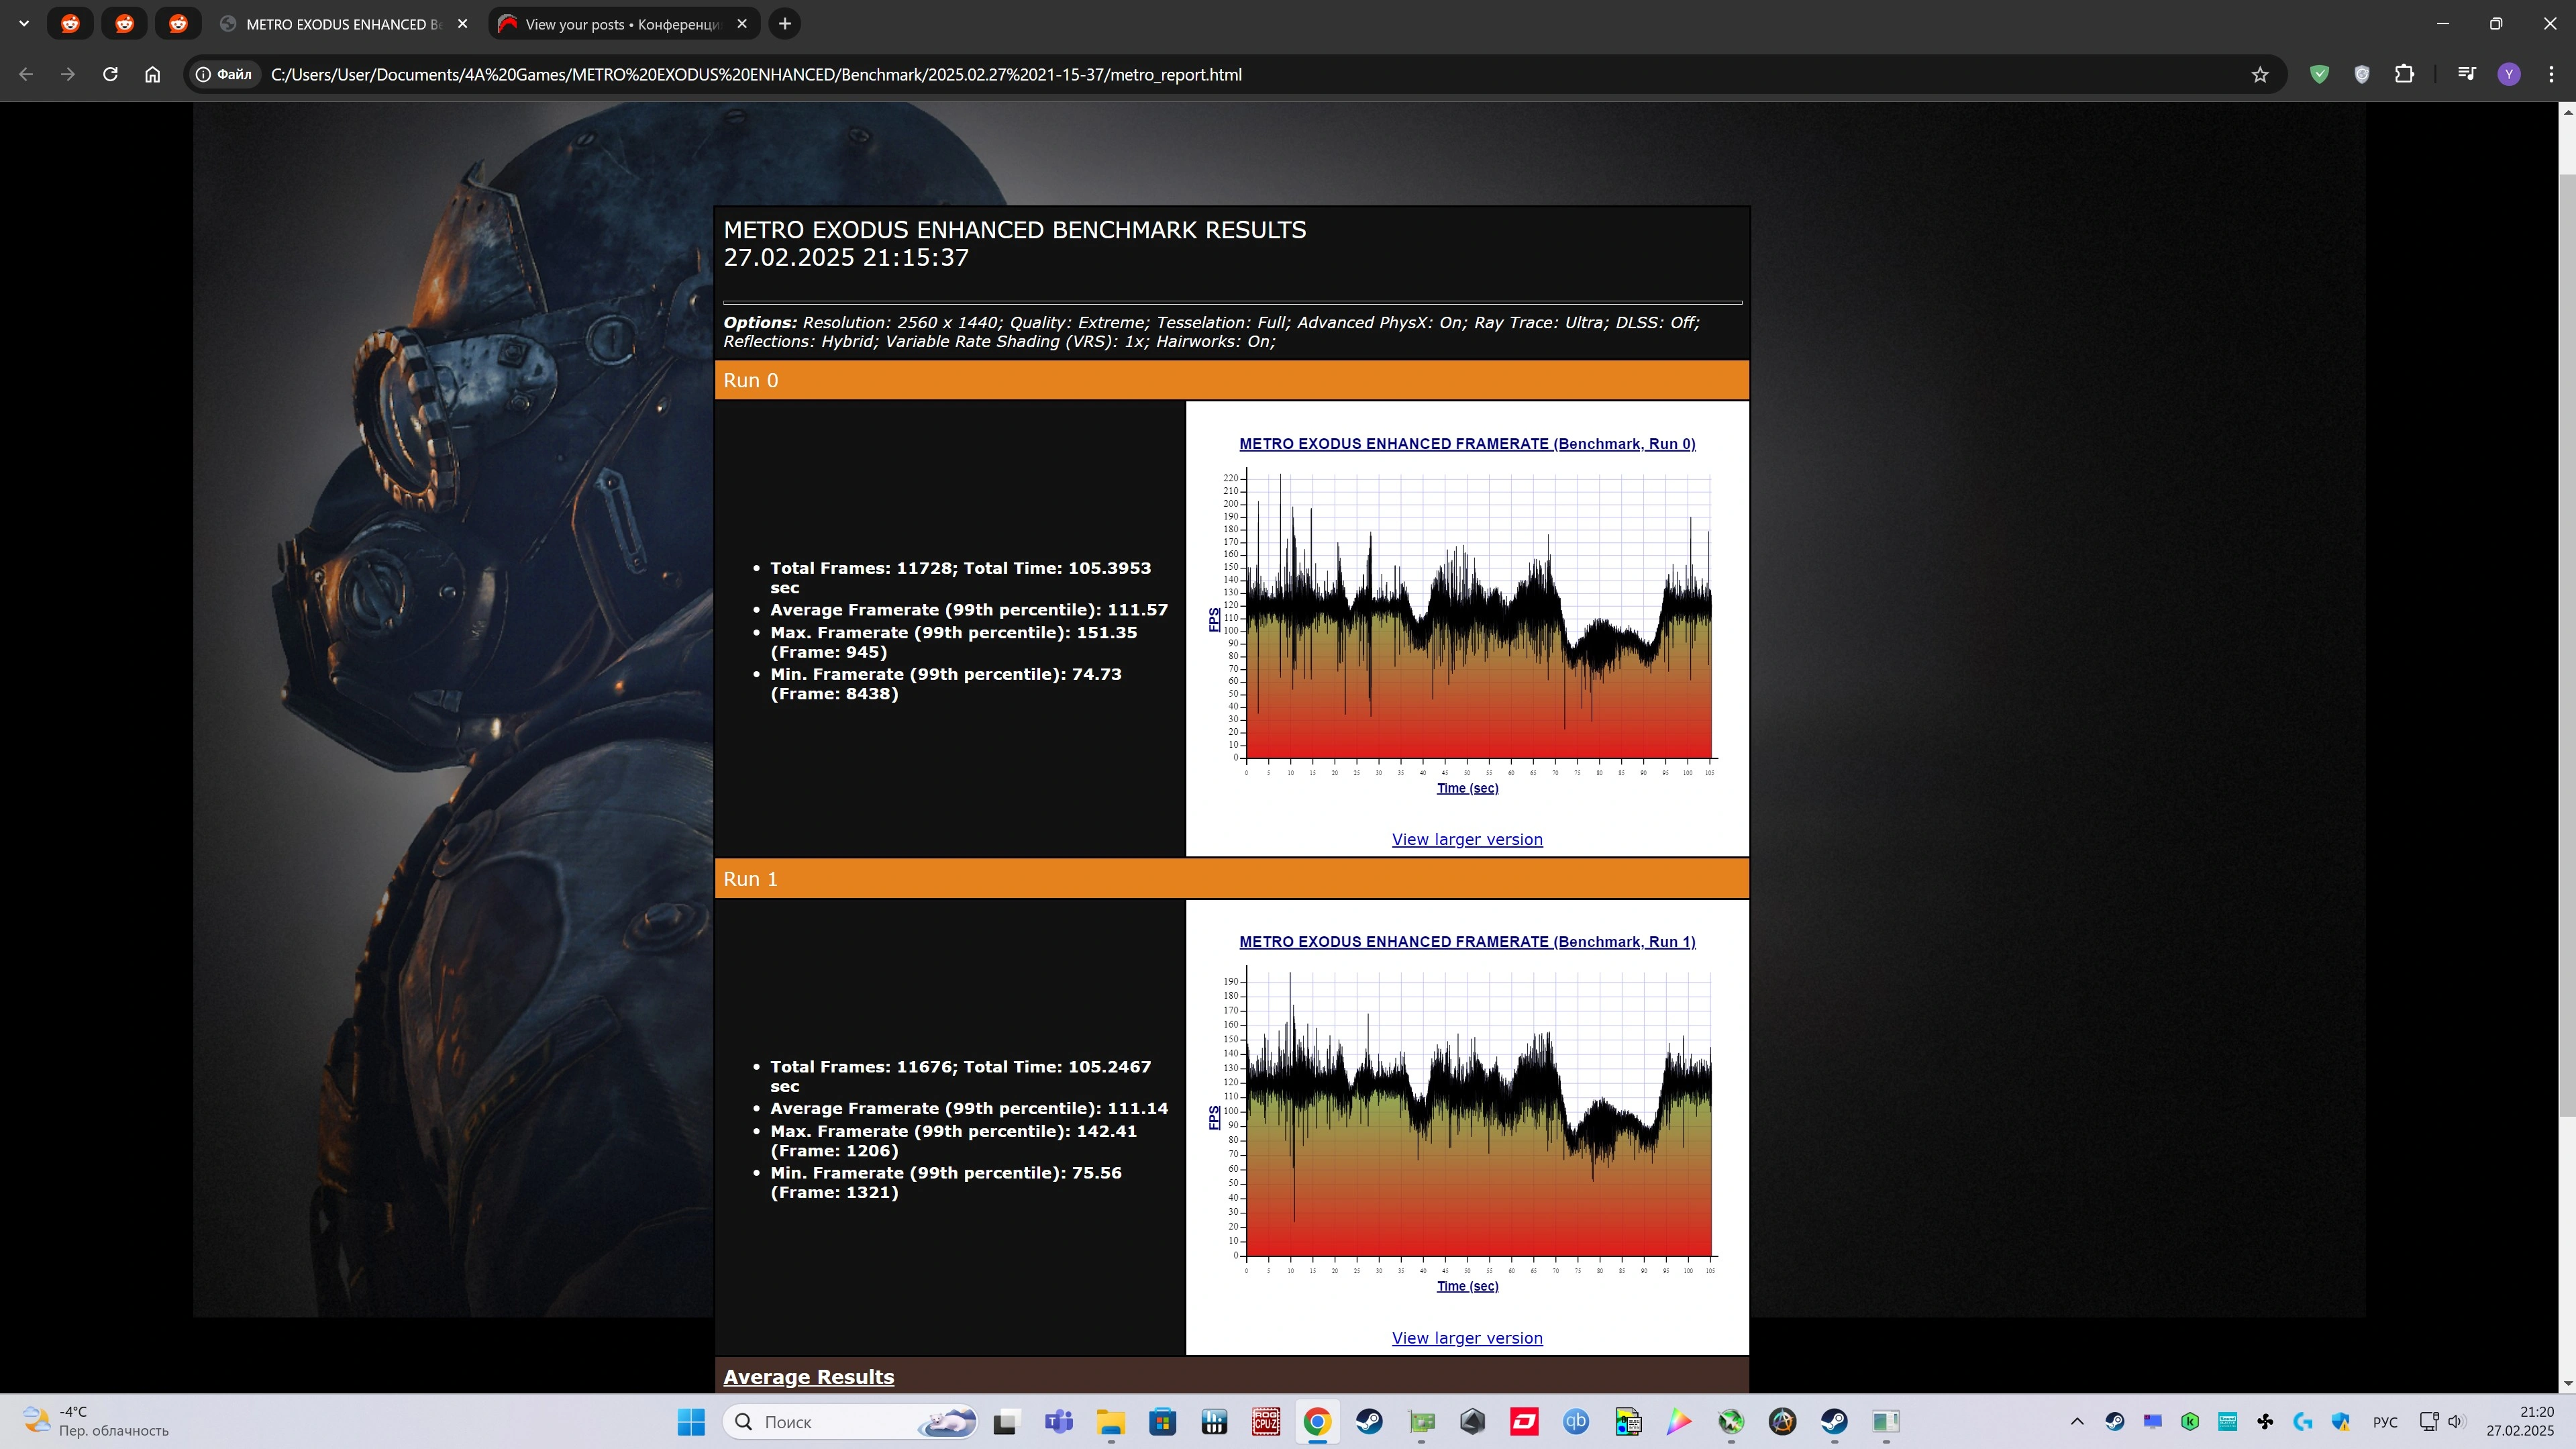Image resolution: width=2576 pixels, height=1449 pixels.
Task: Open Run 0 View larger version link
Action: point(1467,839)
